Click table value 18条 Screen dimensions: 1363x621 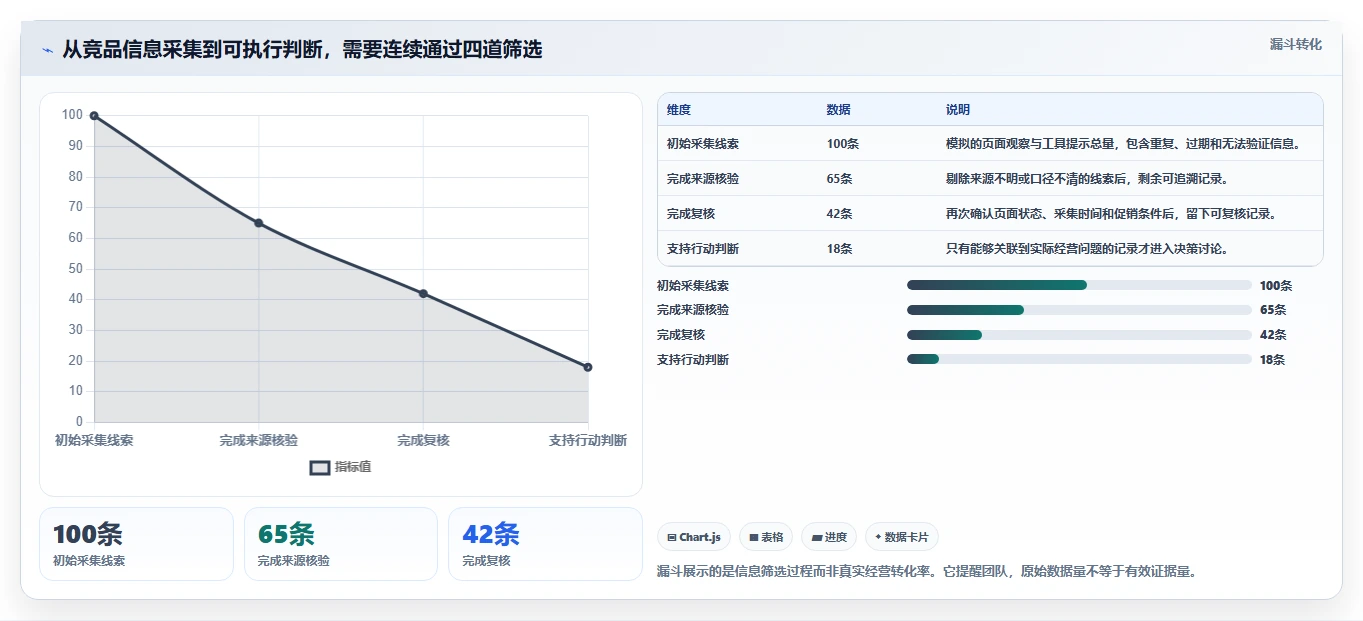(x=840, y=249)
